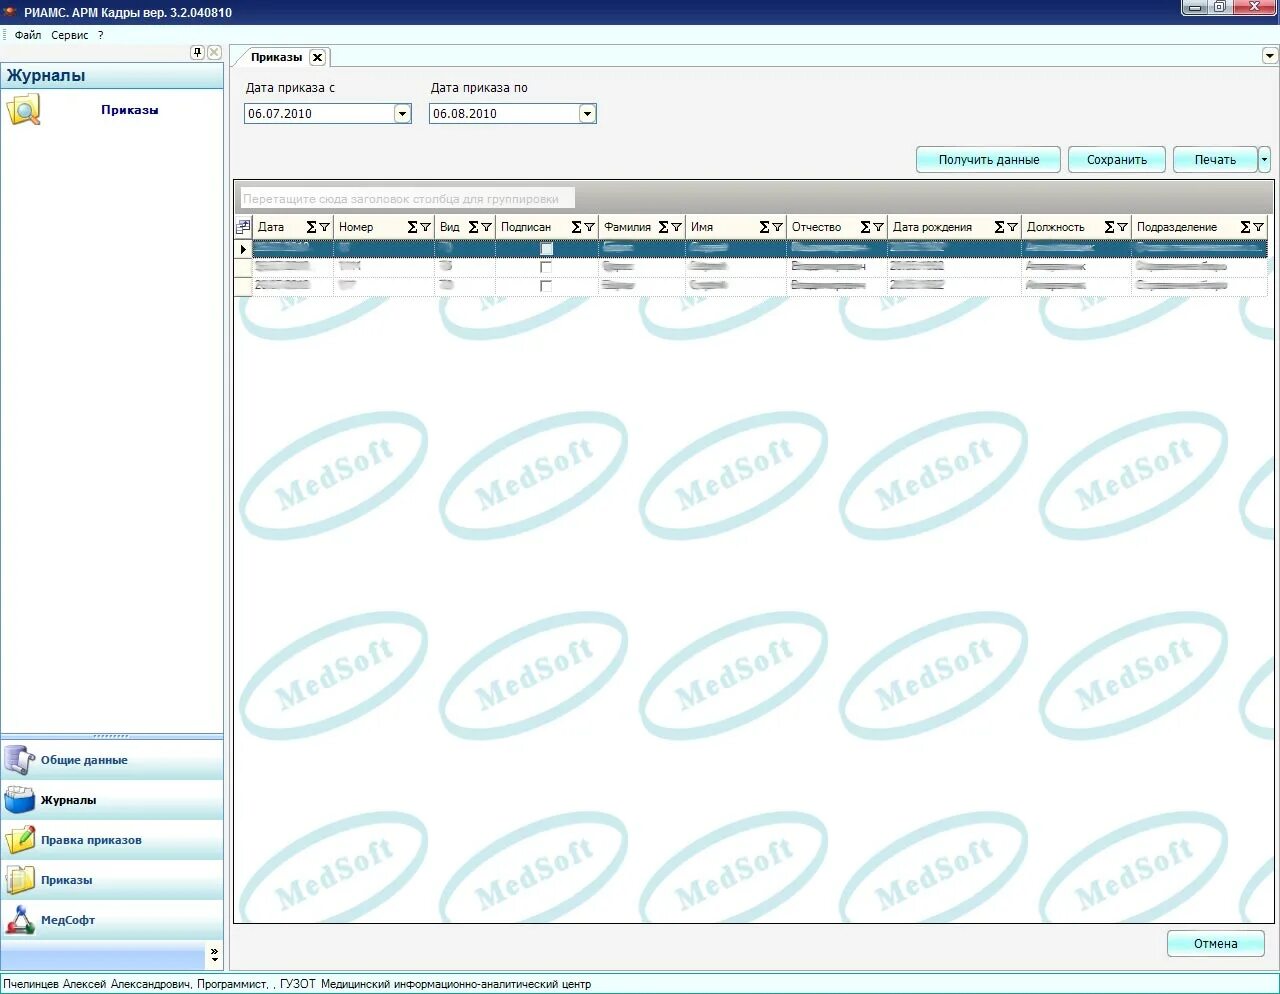Select the Общие данные navigation section
This screenshot has height=994, width=1280.
[x=112, y=760]
